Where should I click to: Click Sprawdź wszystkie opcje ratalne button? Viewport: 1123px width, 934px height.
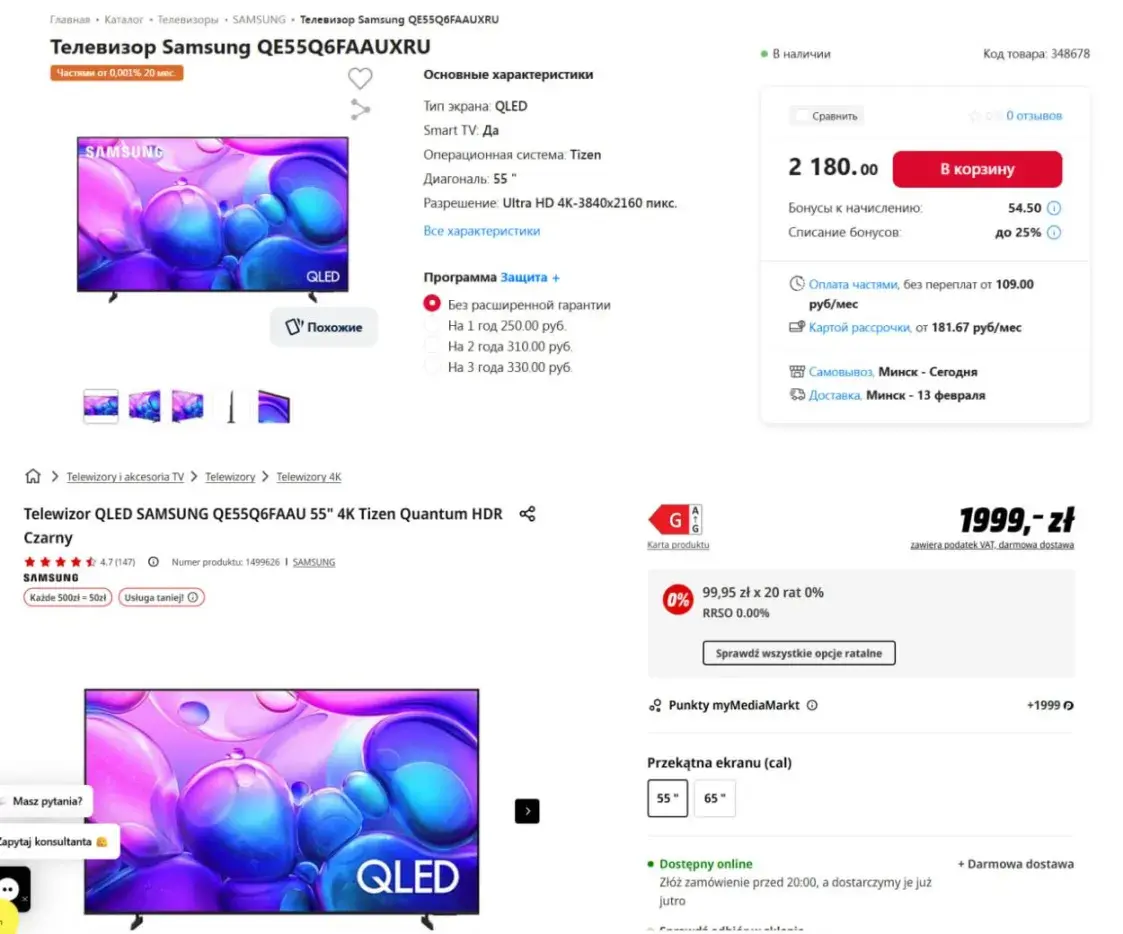point(799,653)
